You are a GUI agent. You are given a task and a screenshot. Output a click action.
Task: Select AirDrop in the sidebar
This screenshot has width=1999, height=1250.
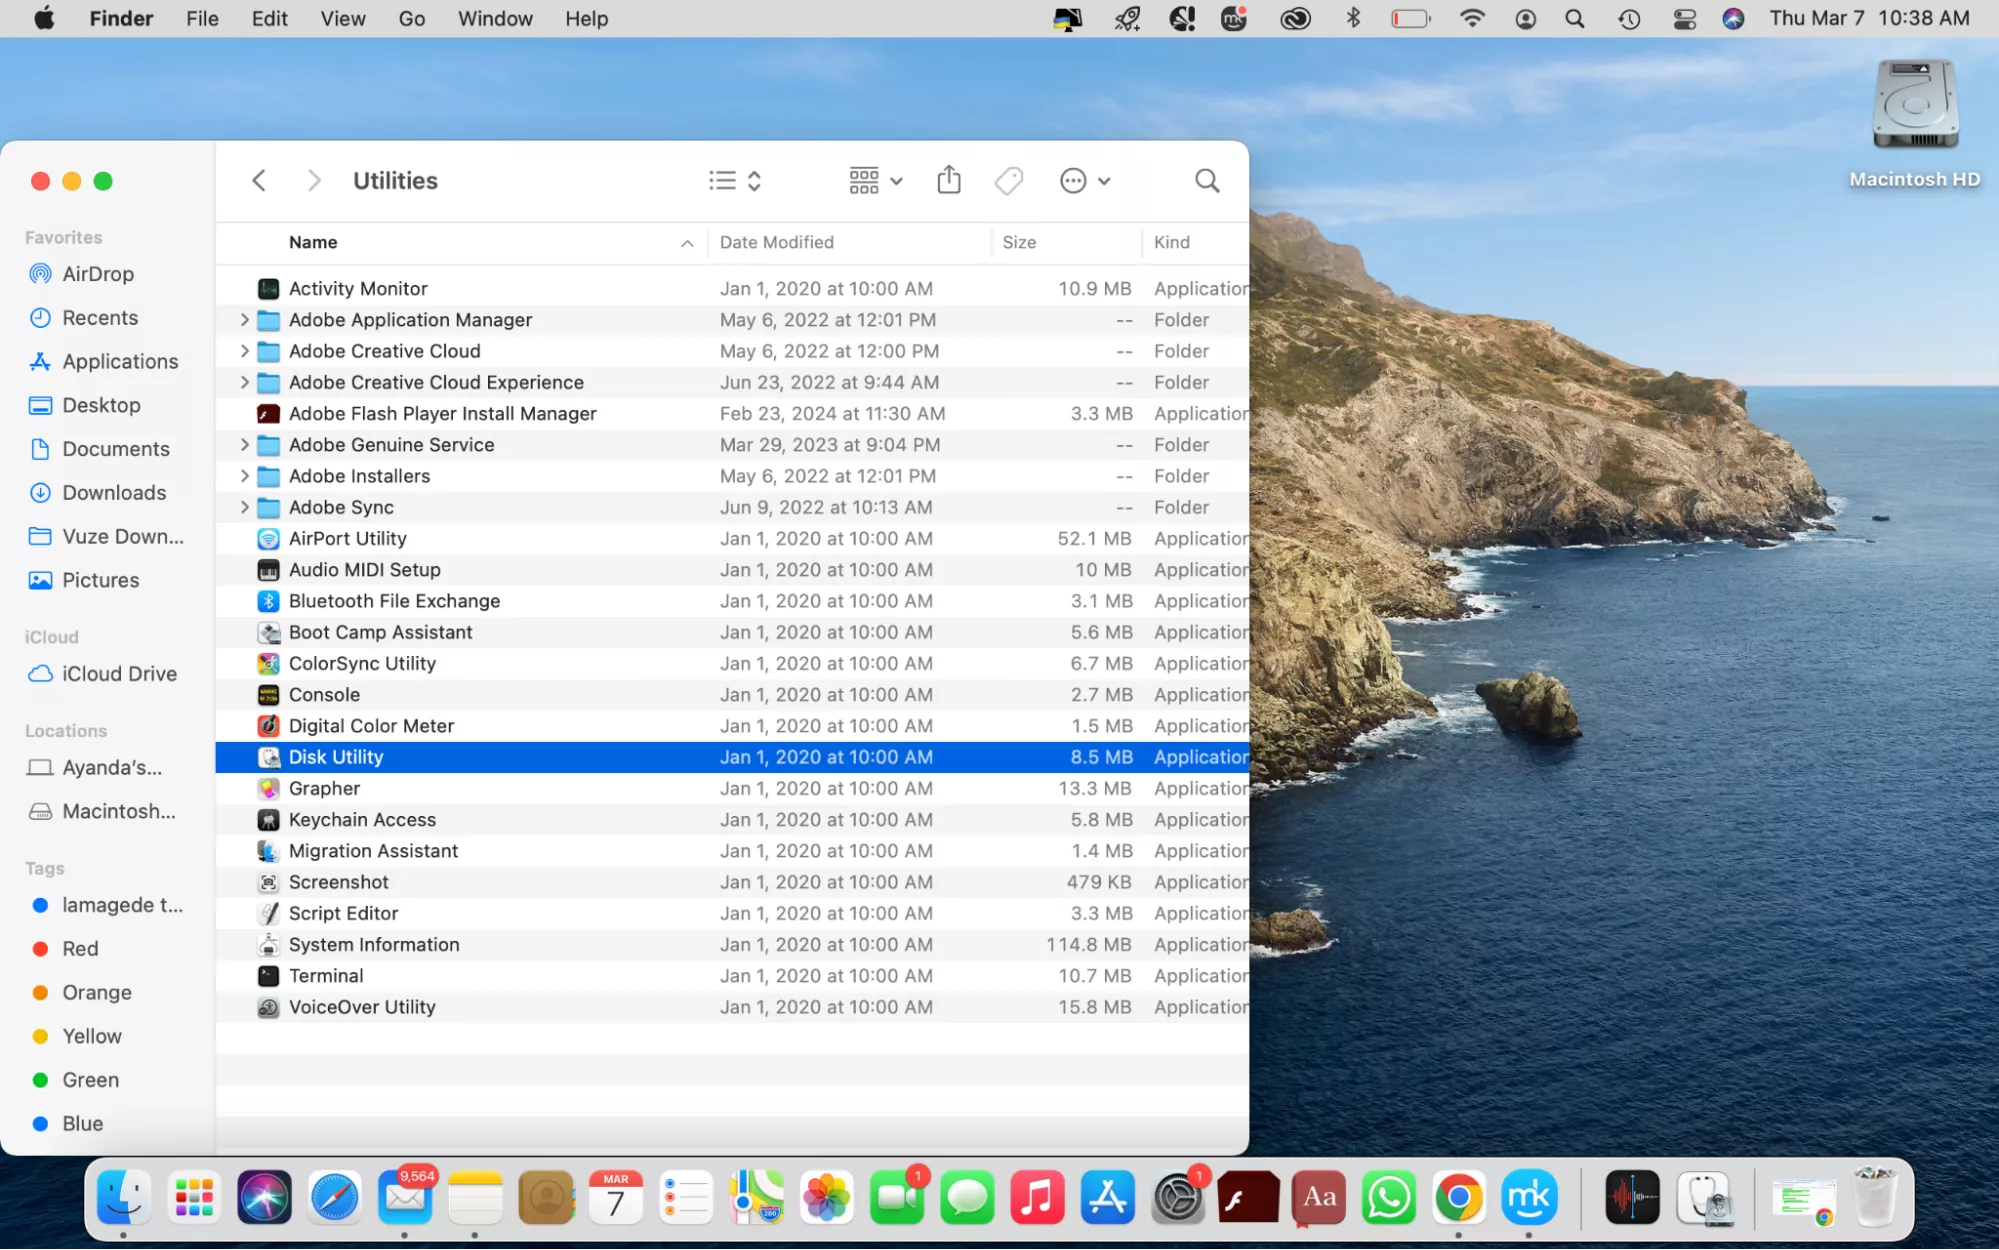coord(97,273)
